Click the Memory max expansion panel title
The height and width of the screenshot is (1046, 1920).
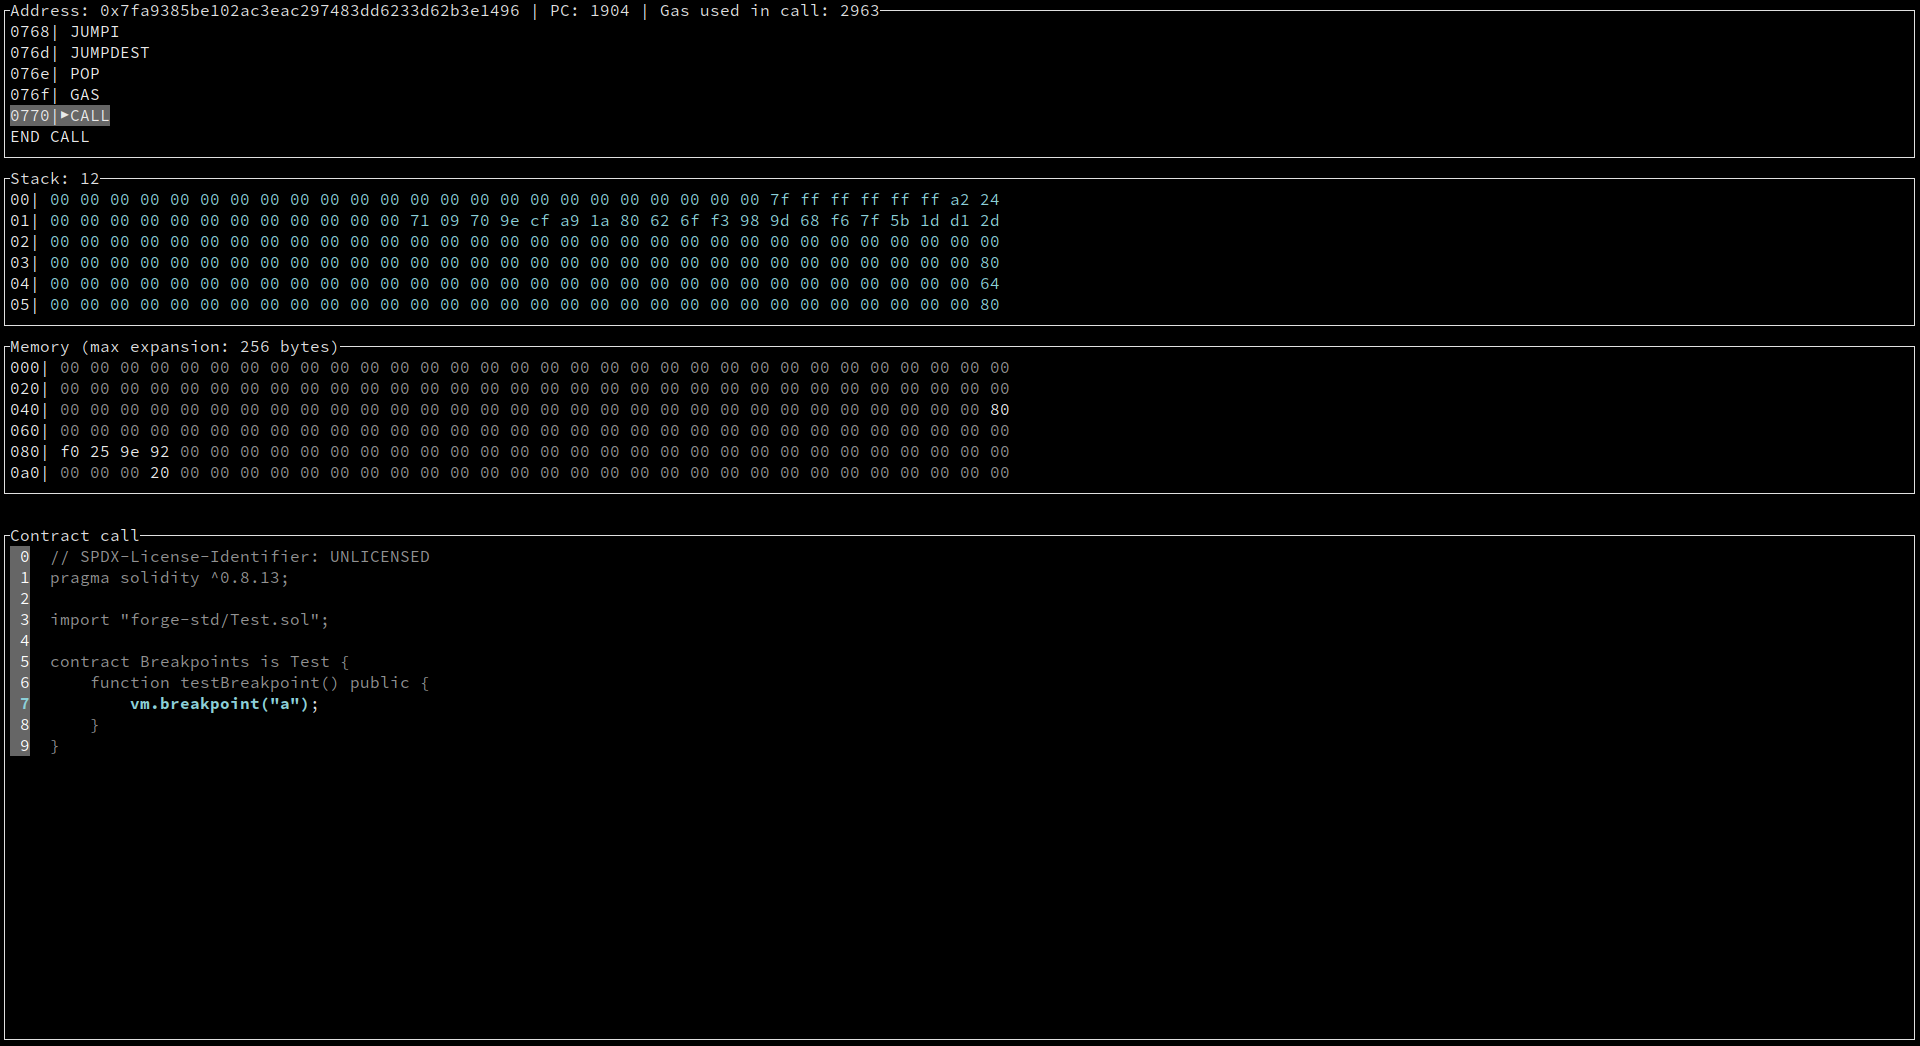click(x=174, y=347)
